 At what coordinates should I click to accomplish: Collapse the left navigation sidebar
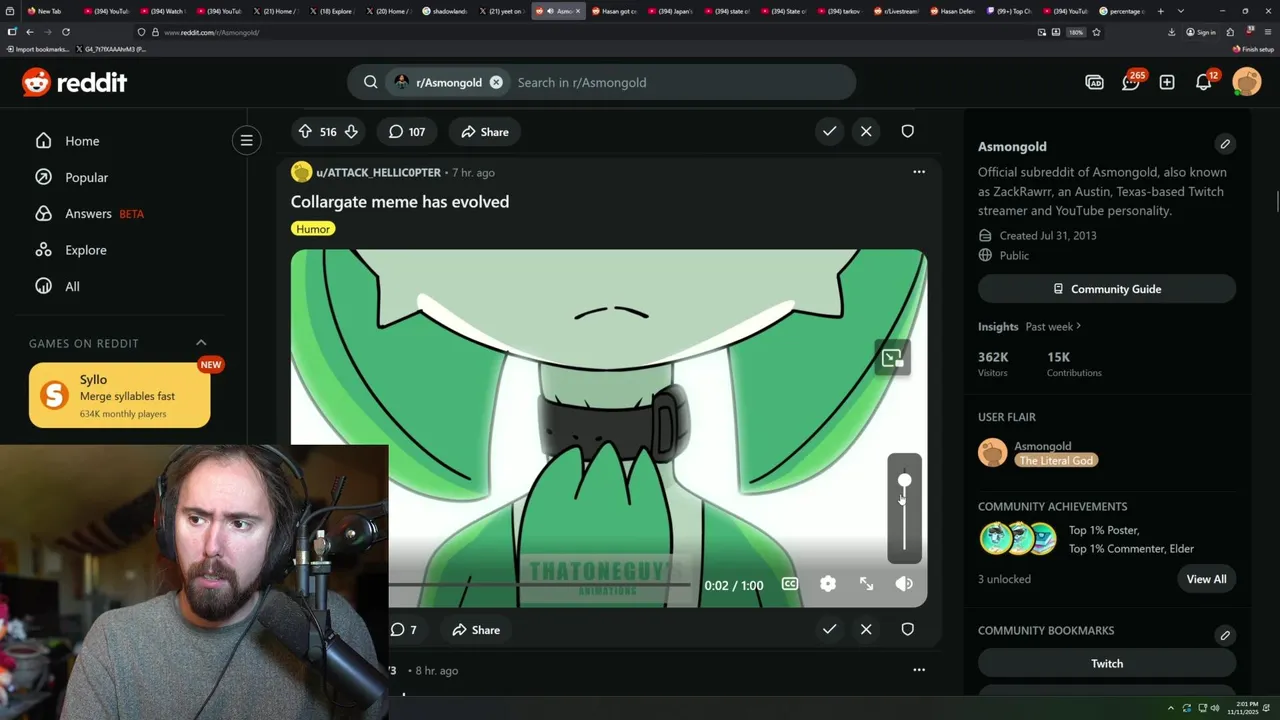[x=246, y=140]
